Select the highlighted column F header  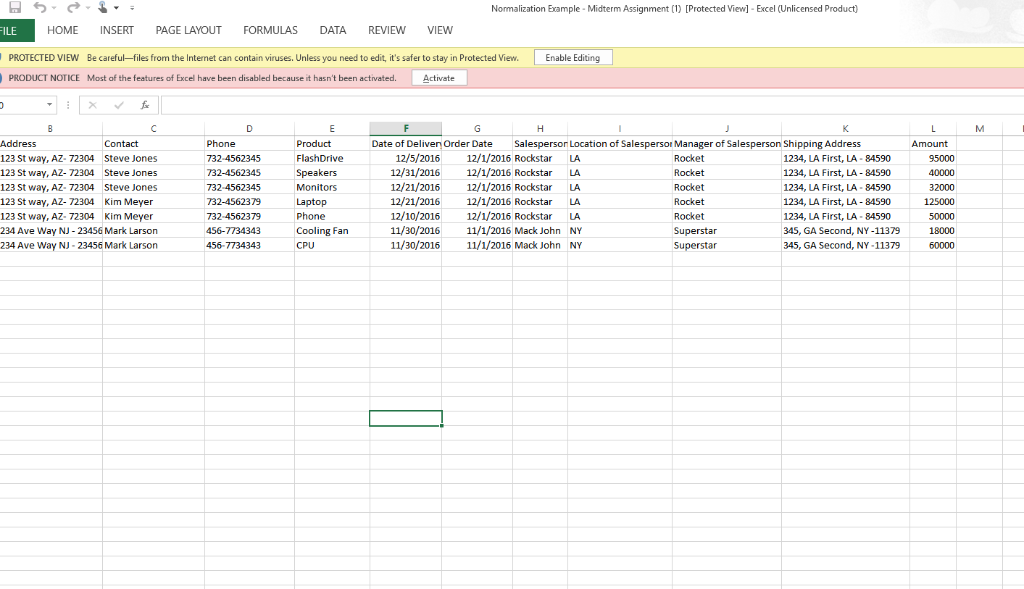point(406,129)
